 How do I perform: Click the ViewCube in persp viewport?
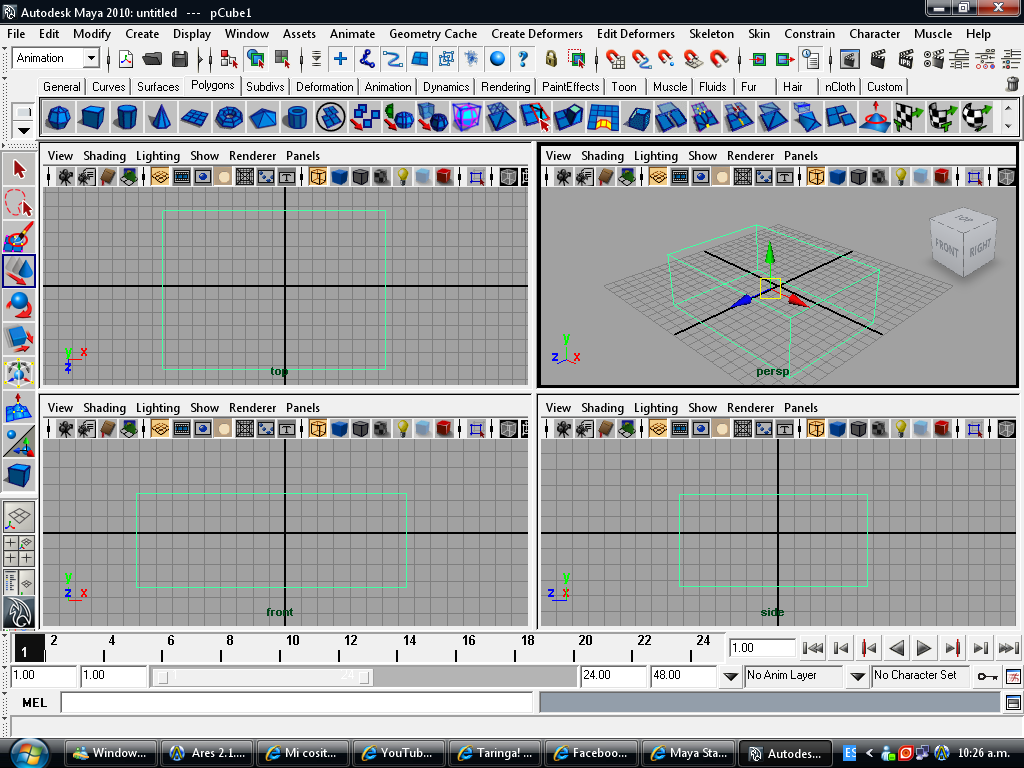[x=961, y=243]
